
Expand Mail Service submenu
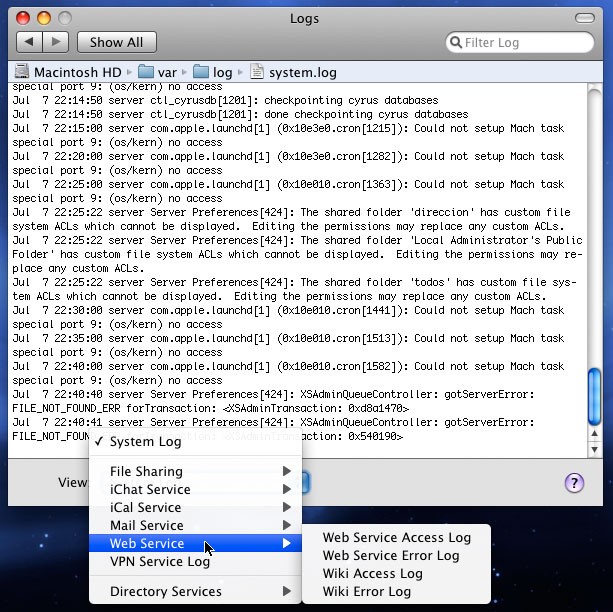tap(195, 525)
